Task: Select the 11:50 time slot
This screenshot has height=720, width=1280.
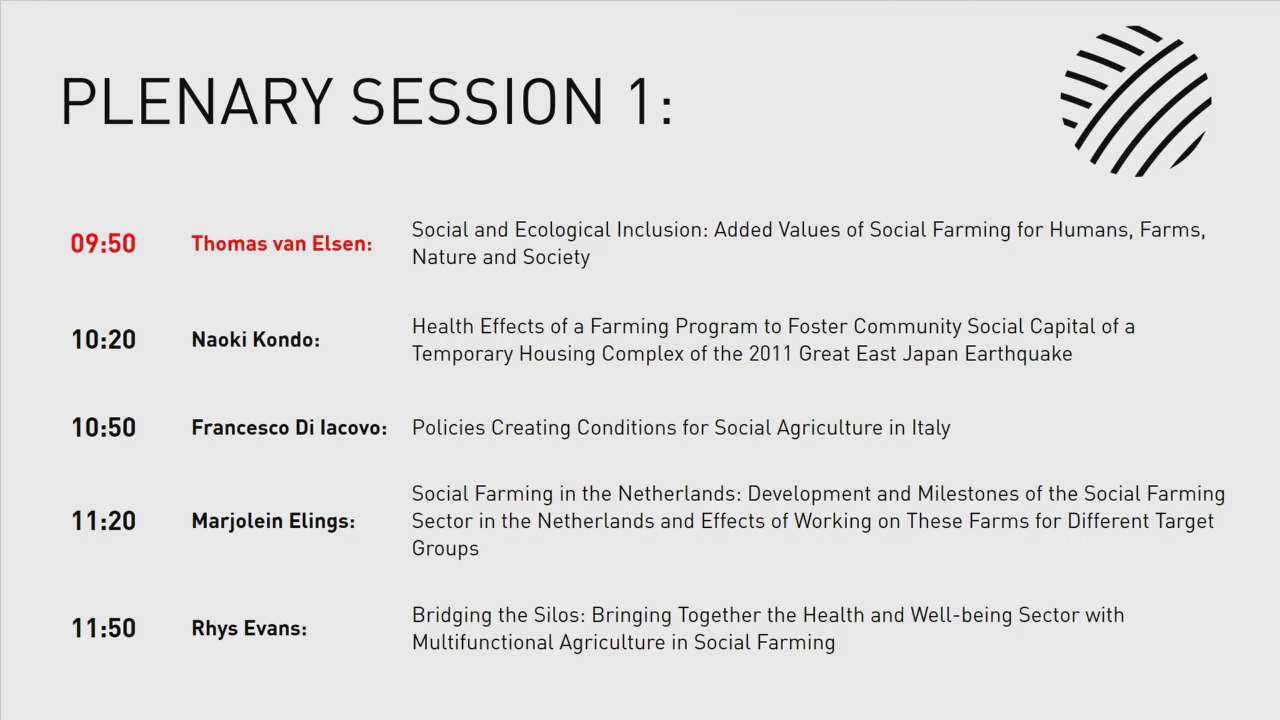Action: [x=103, y=628]
